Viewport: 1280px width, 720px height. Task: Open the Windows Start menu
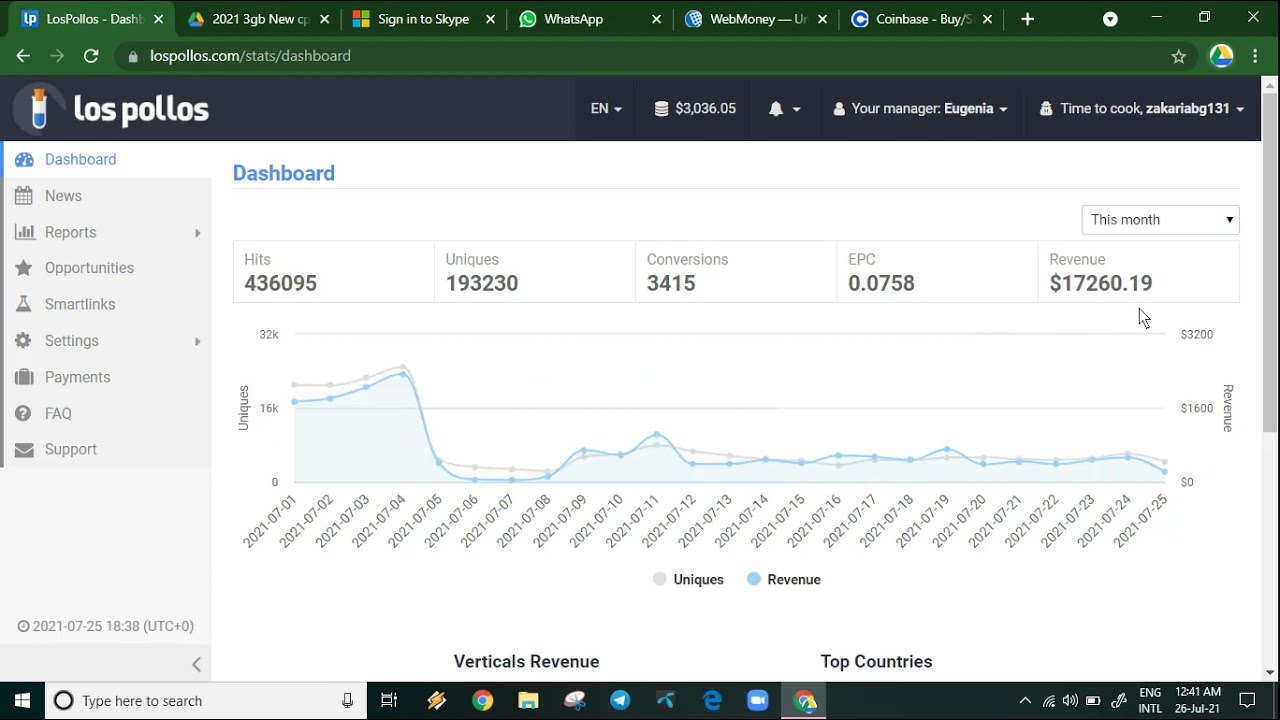22,701
